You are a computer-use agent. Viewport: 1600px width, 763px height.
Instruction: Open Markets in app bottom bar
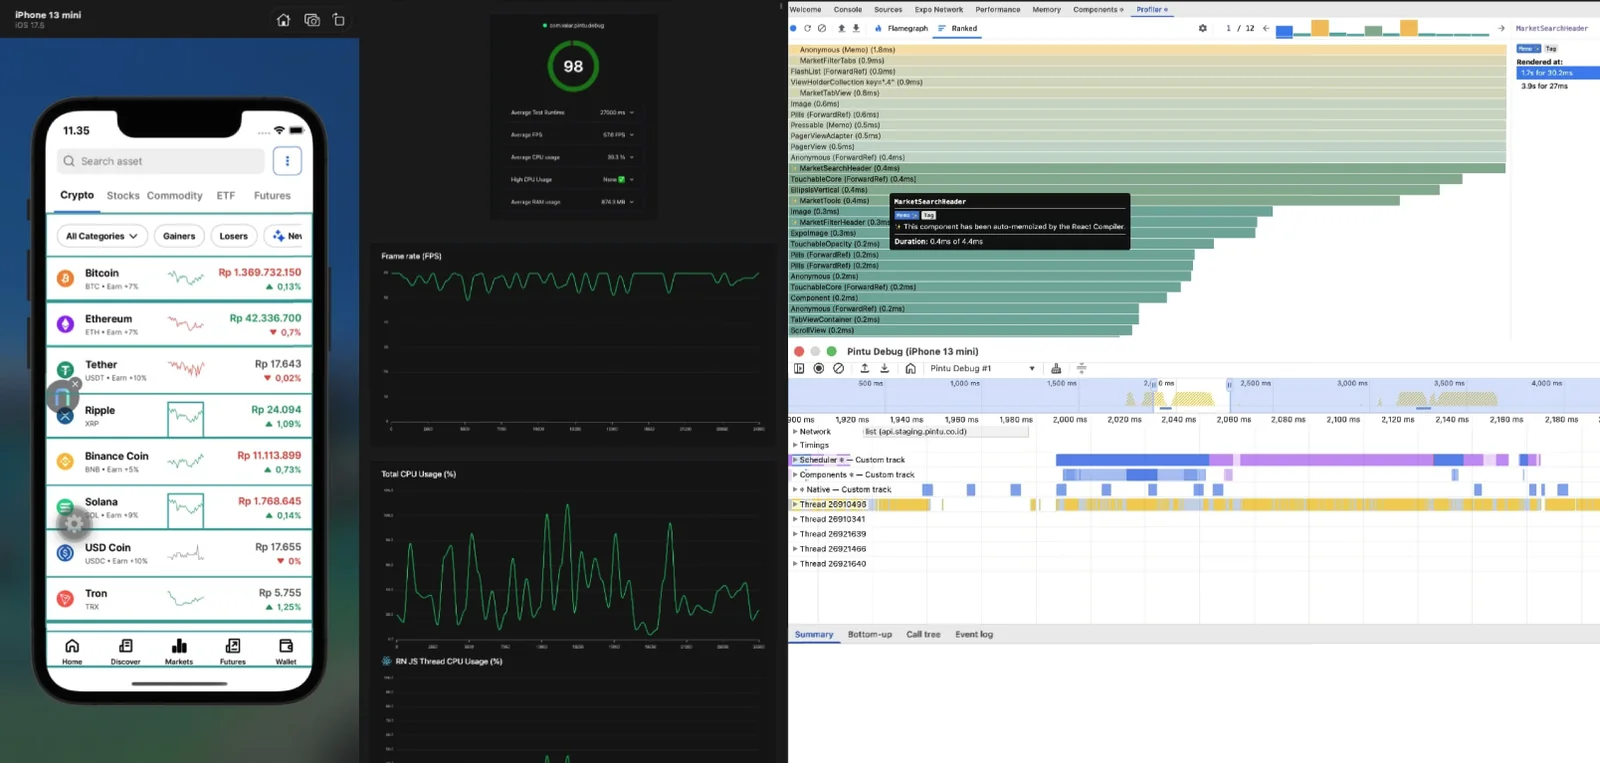pos(179,651)
